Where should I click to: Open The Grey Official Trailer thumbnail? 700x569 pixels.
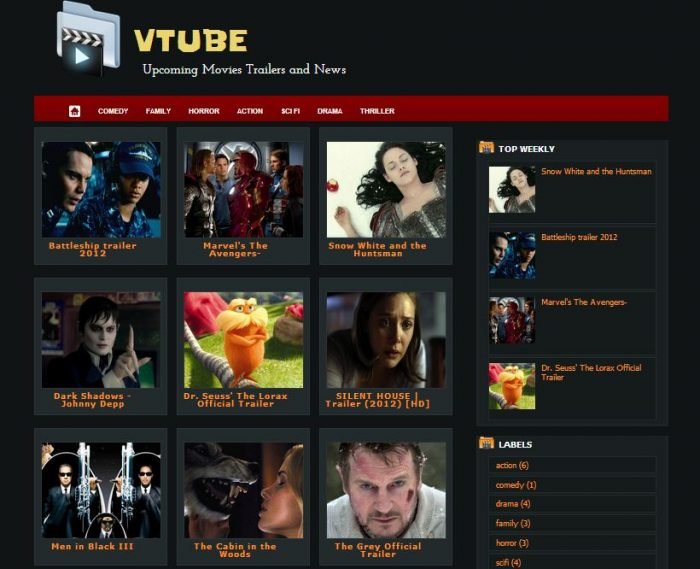[x=386, y=490]
